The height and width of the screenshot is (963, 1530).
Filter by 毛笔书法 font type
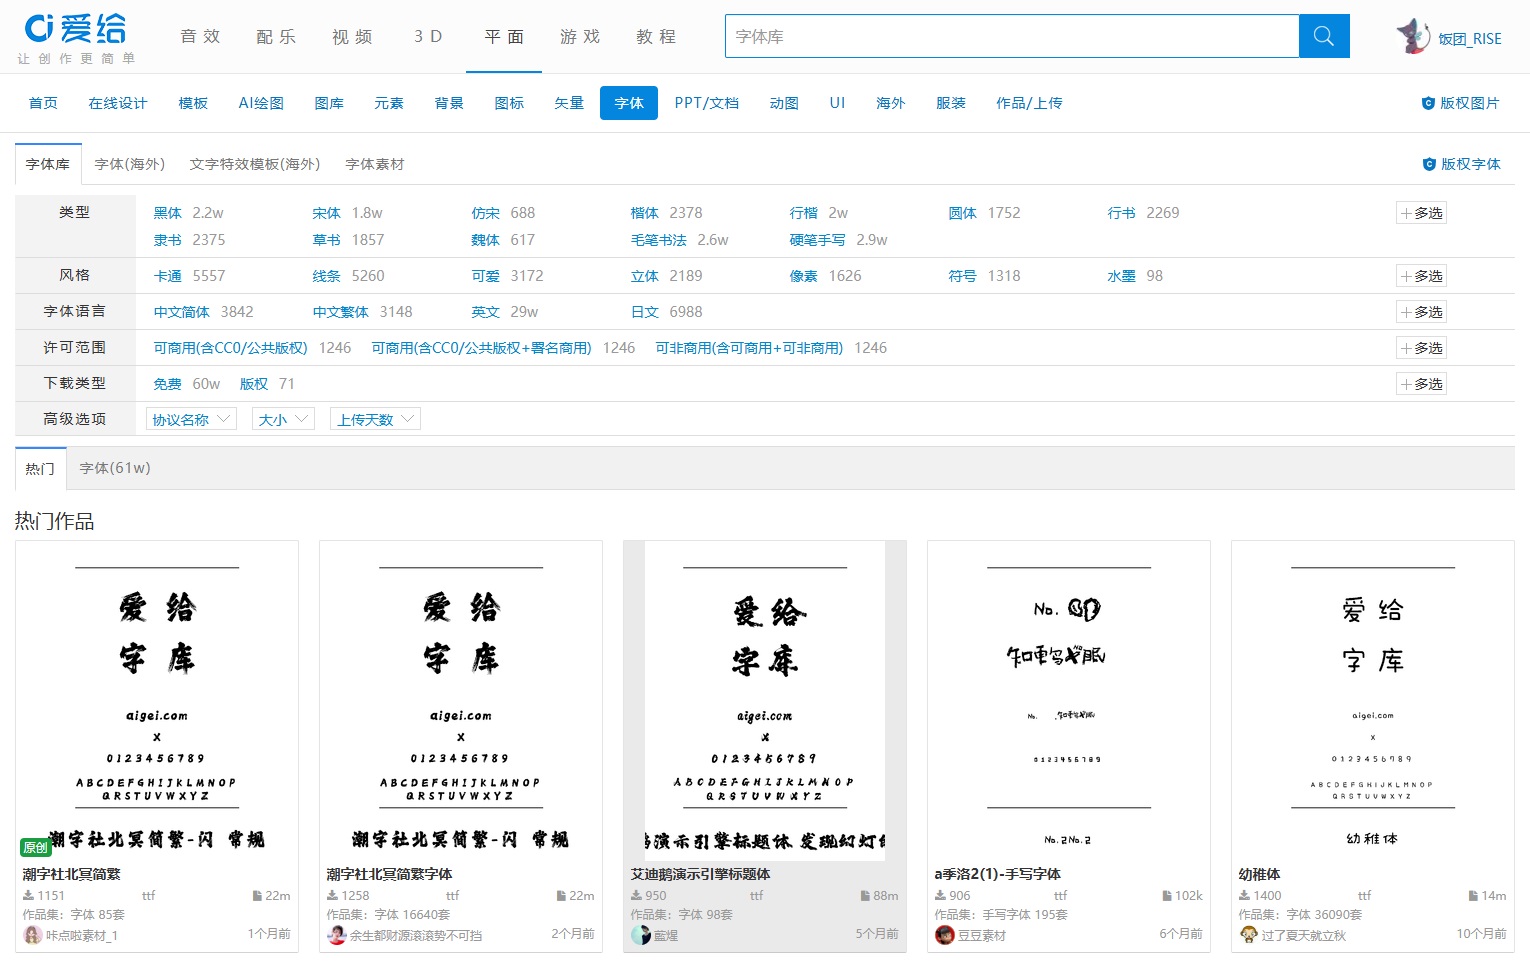(x=658, y=240)
